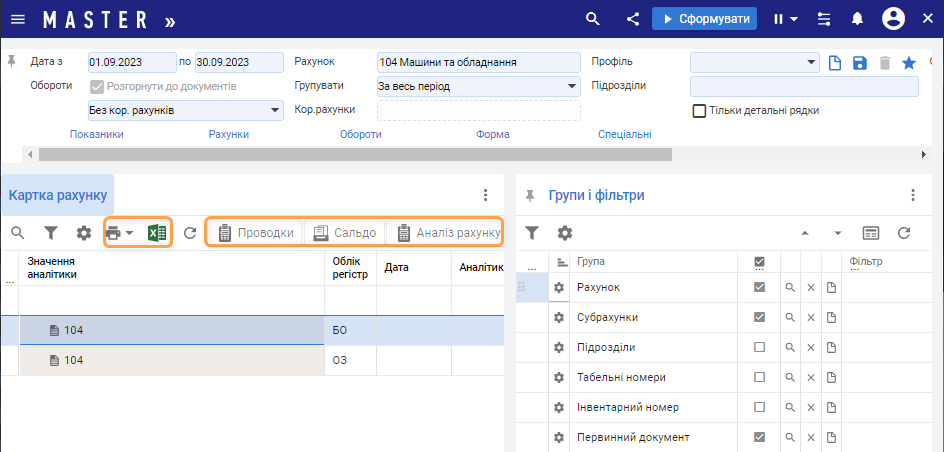Refresh the Картка рахунку table
This screenshot has height=452, width=944.
[190, 233]
